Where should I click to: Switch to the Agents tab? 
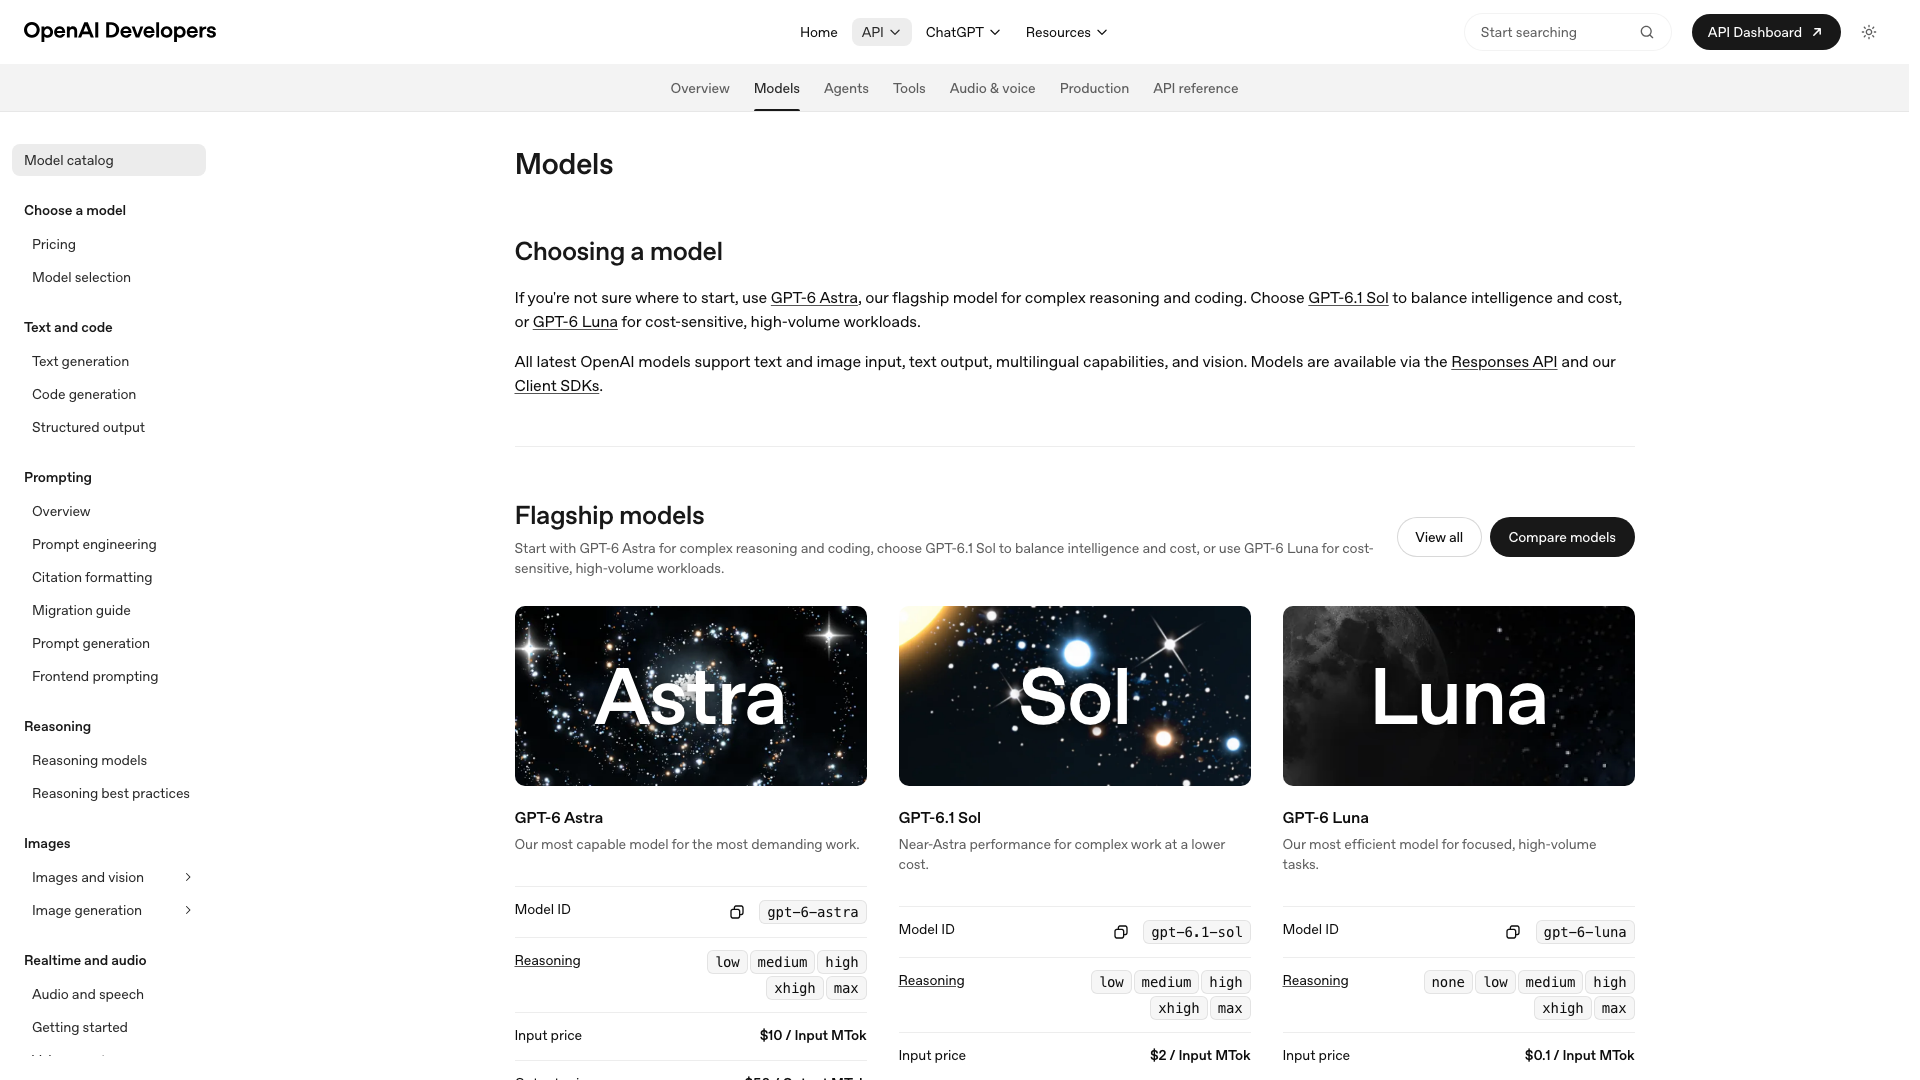846,88
